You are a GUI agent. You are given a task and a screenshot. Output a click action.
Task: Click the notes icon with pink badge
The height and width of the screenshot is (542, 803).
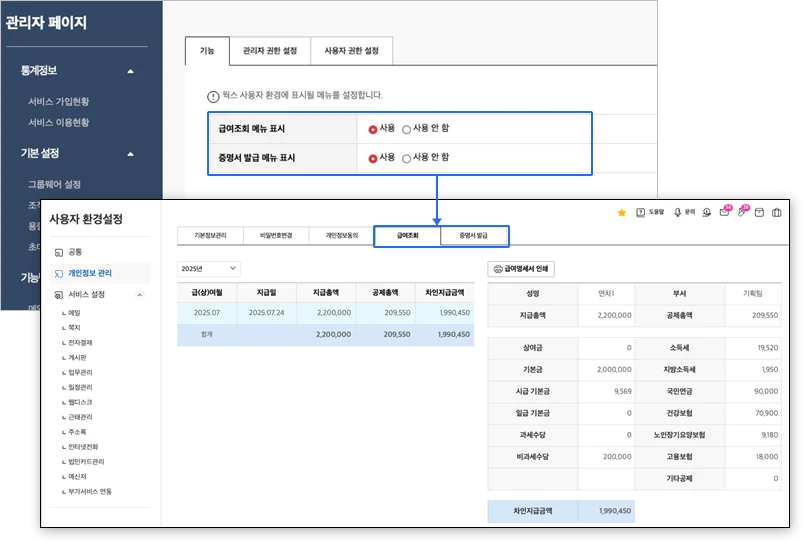pos(741,212)
